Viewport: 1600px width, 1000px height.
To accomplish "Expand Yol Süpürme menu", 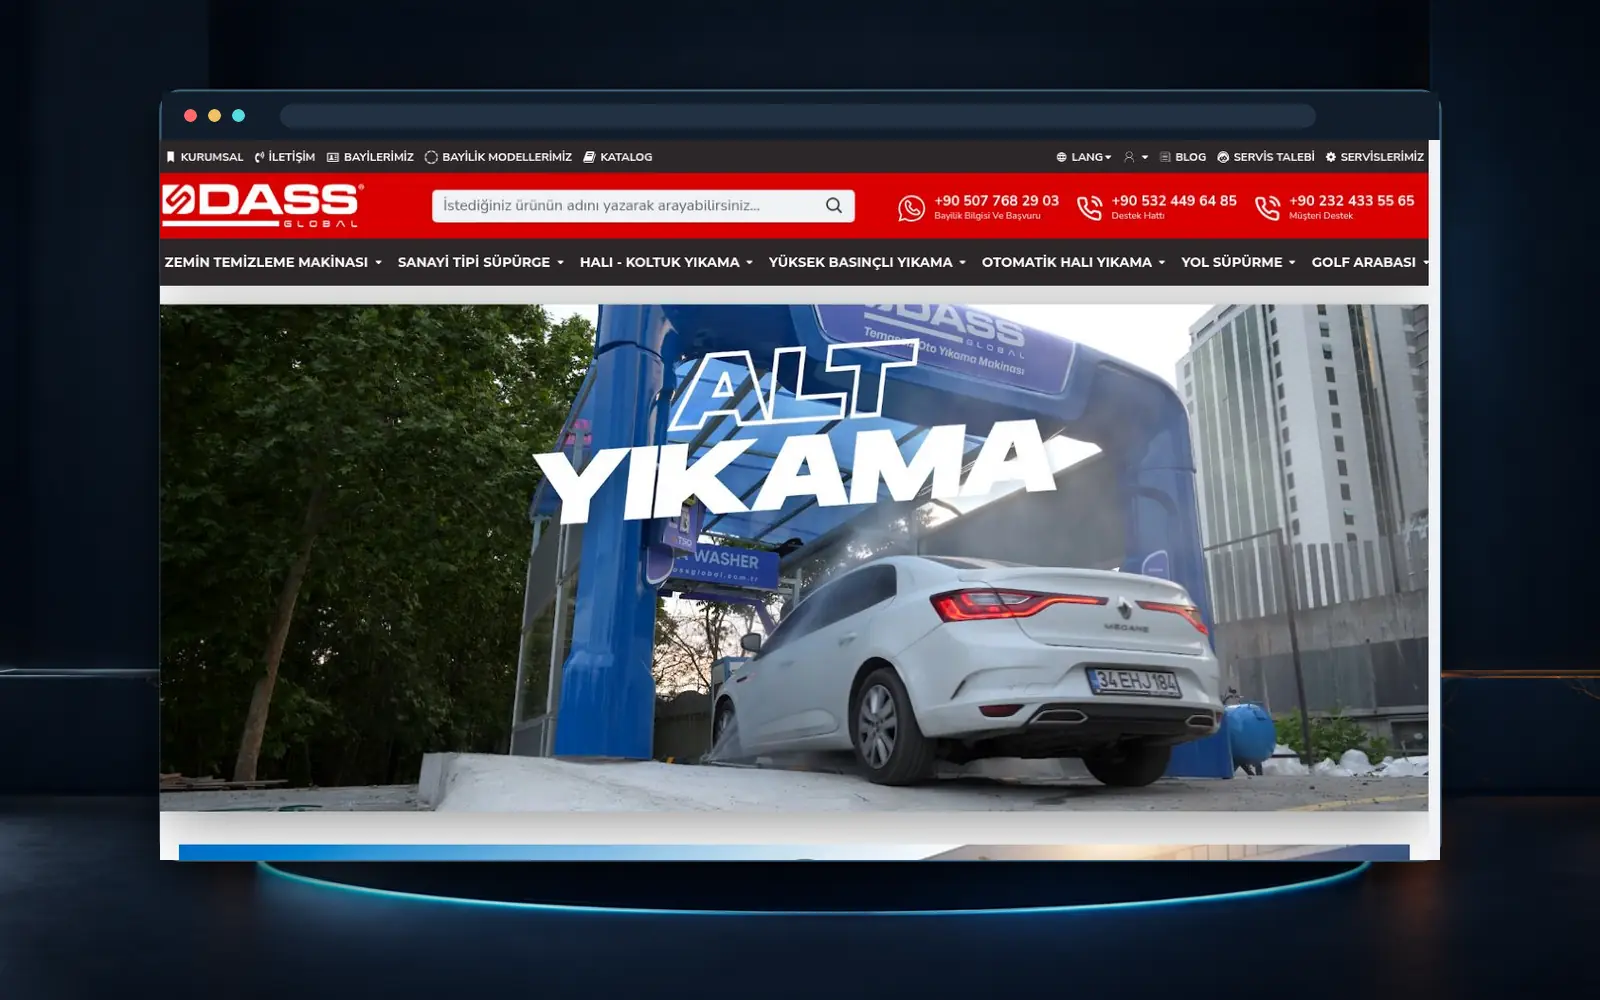I will click(1238, 262).
